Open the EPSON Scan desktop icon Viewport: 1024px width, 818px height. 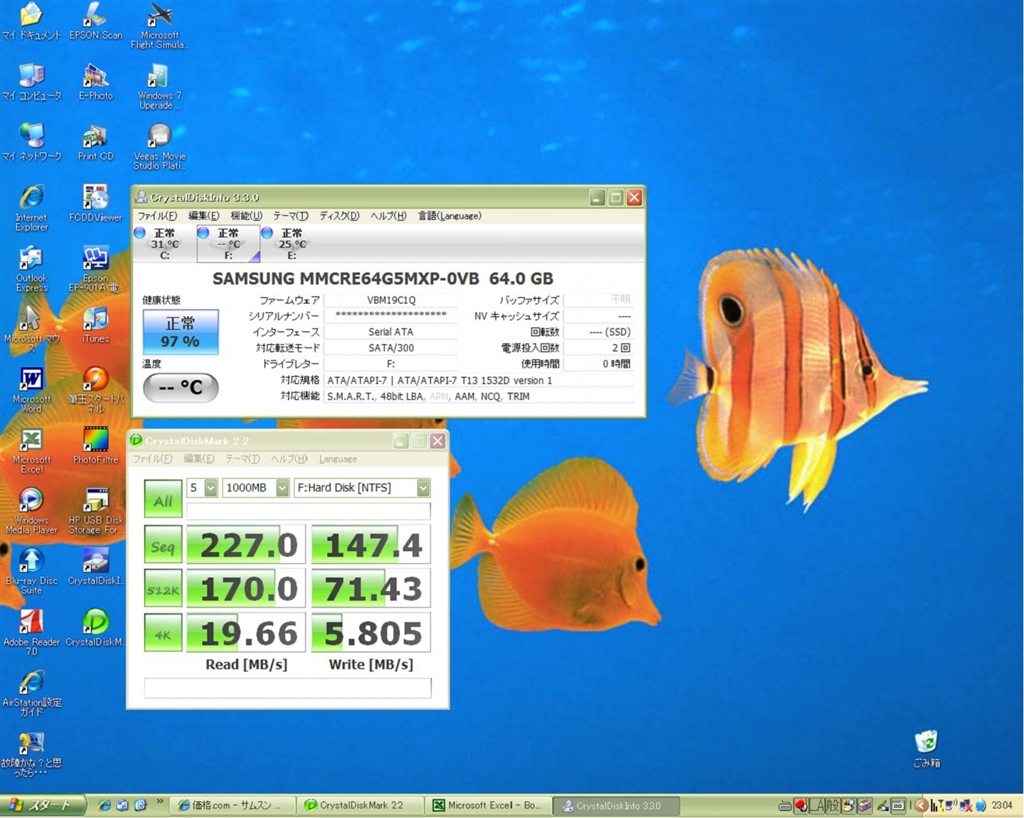pyautogui.click(x=95, y=16)
